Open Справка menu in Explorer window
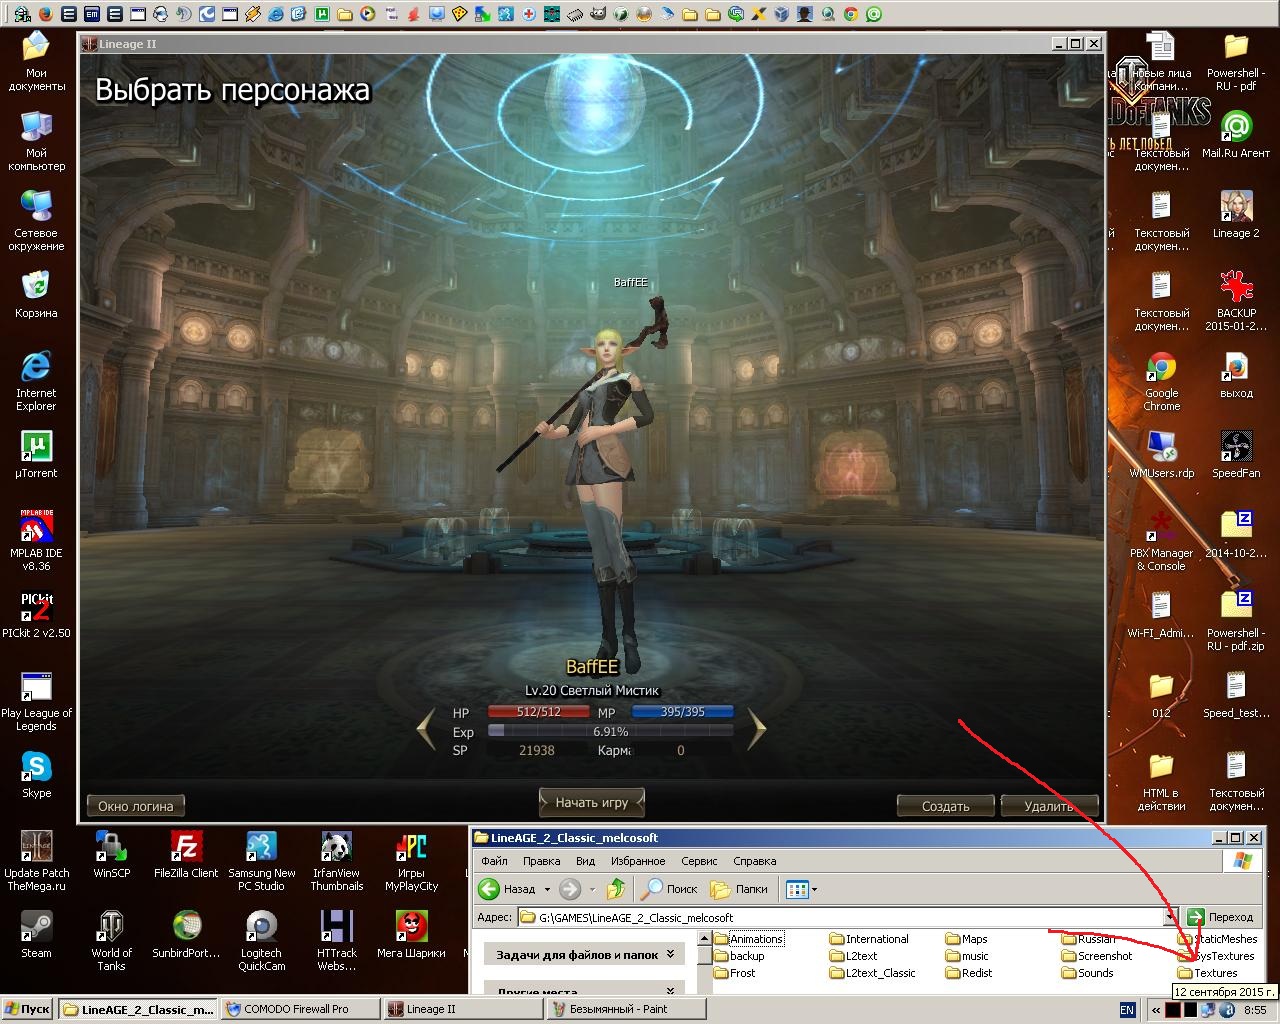The height and width of the screenshot is (1024, 1280). click(x=754, y=861)
